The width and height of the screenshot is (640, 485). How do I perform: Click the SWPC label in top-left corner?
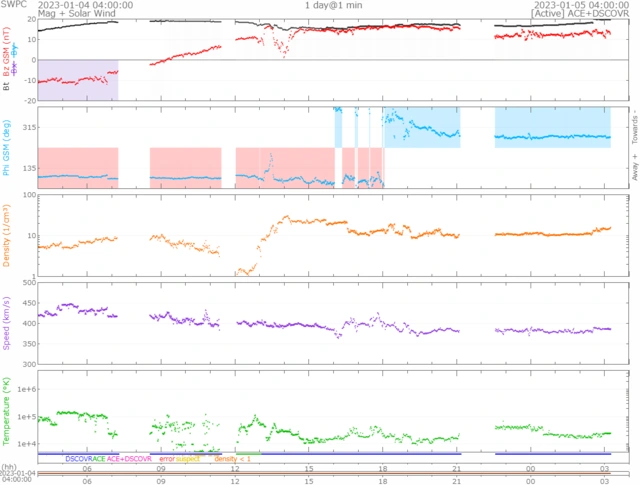(13, 4)
